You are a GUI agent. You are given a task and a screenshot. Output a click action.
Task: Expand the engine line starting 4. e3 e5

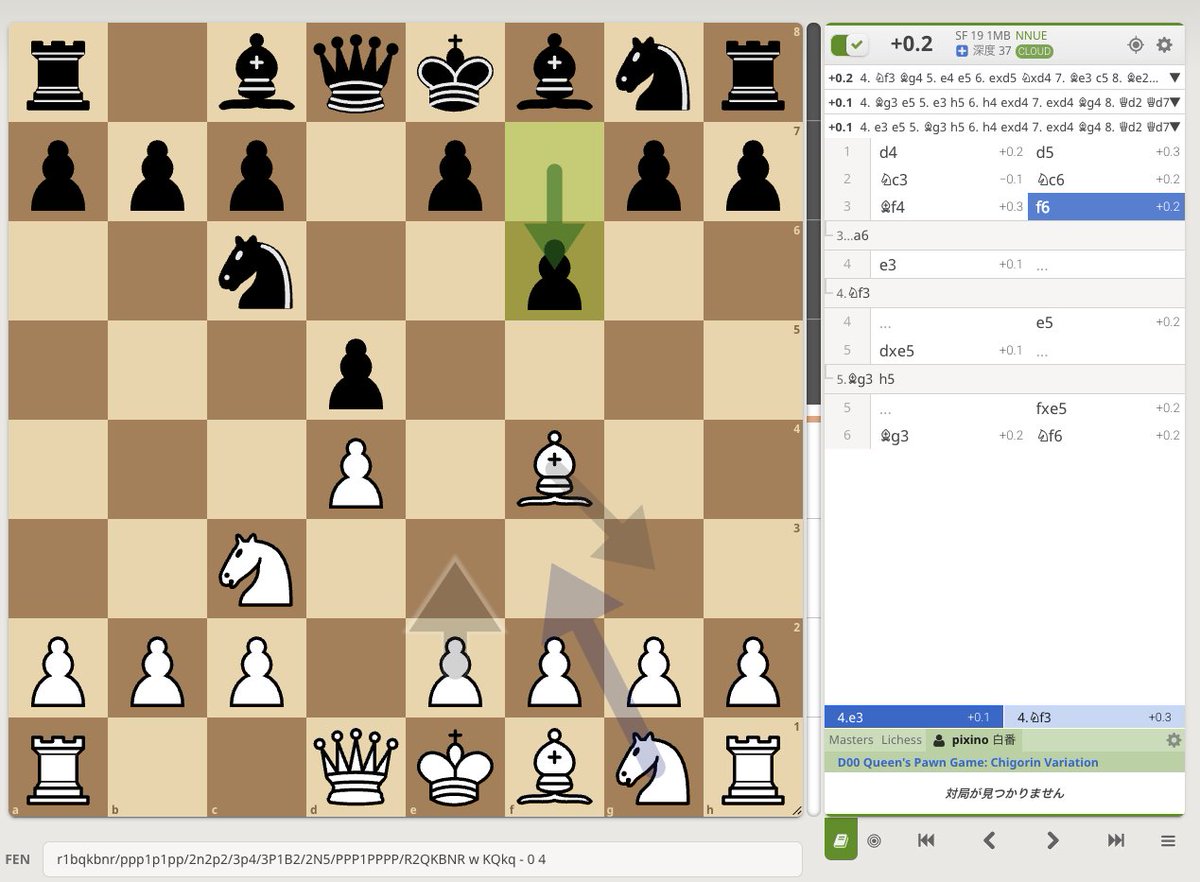click(x=1175, y=127)
